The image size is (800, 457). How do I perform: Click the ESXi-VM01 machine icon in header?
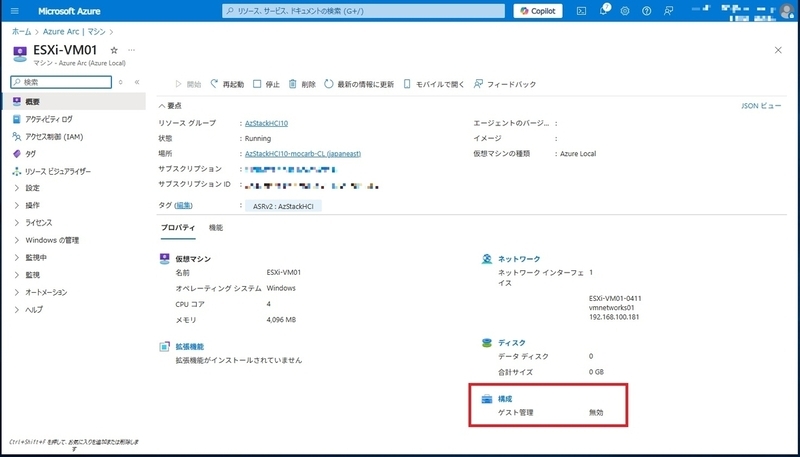point(19,53)
